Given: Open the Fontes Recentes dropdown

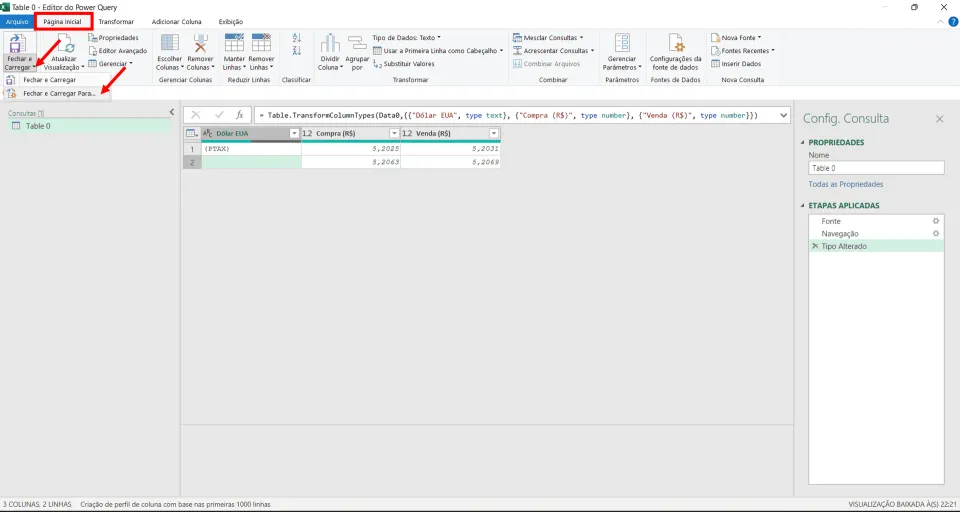Looking at the screenshot, I should pos(743,51).
